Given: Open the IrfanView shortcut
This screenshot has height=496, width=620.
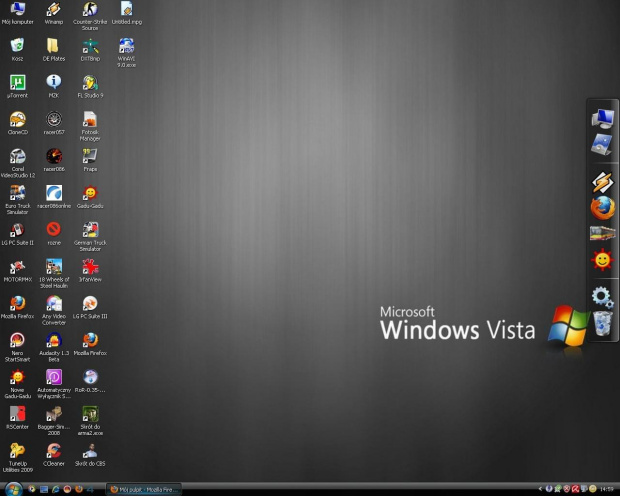Looking at the screenshot, I should point(90,271).
